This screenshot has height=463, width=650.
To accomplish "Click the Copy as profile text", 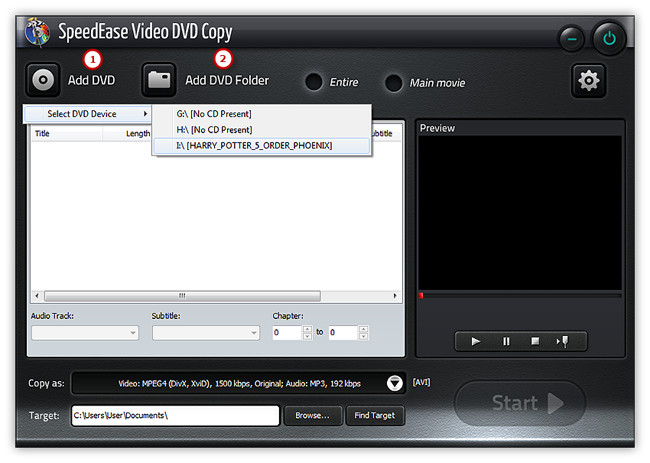I will (239, 383).
